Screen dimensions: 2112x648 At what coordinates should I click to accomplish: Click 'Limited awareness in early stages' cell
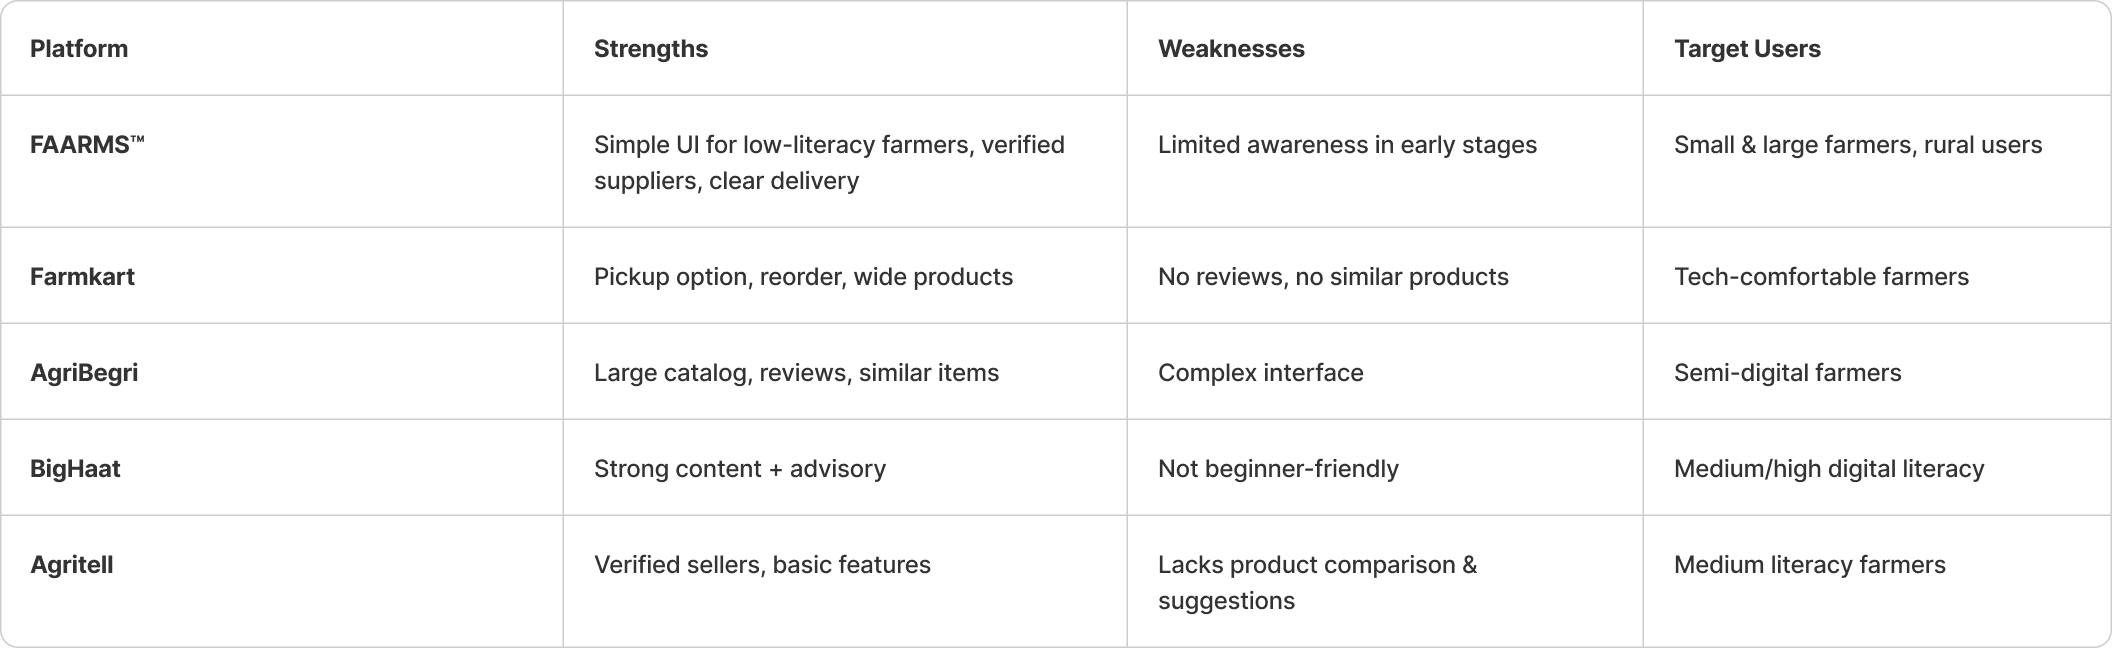(x=1347, y=145)
